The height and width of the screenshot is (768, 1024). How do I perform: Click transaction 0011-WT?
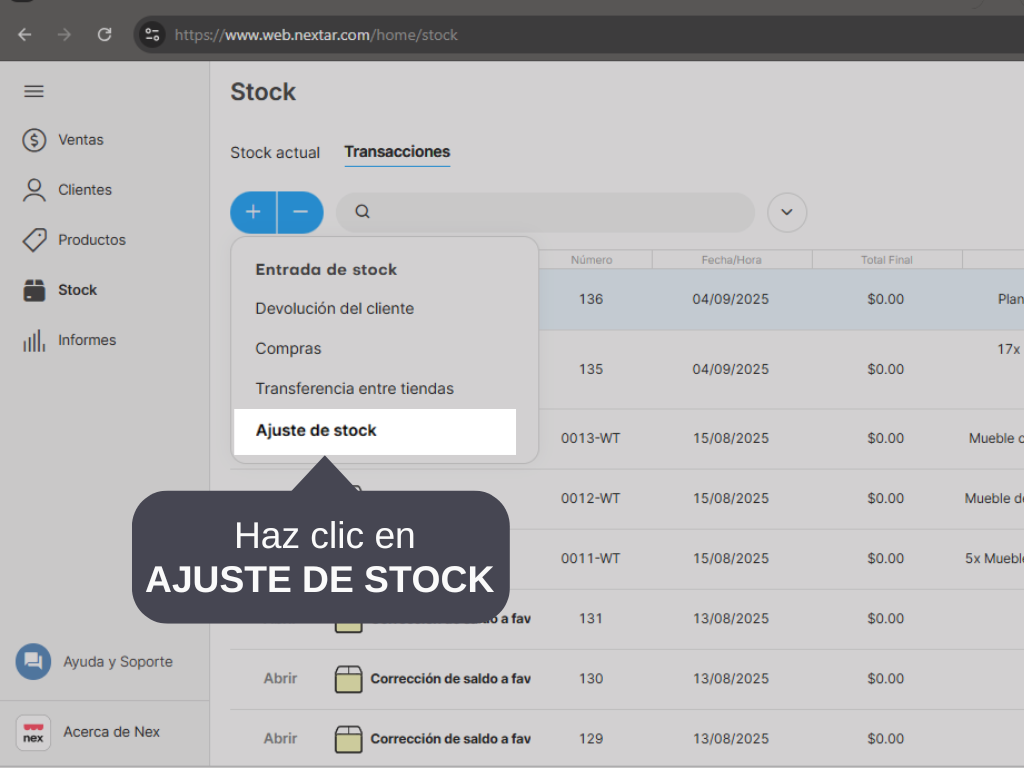[x=590, y=558]
